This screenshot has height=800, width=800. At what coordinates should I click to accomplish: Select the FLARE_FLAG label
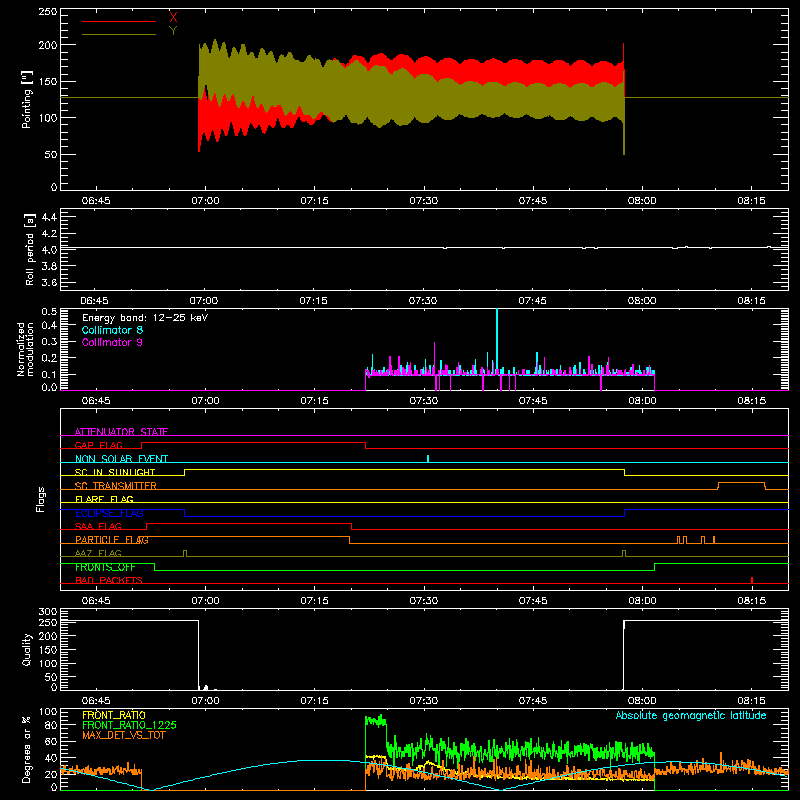pos(104,499)
